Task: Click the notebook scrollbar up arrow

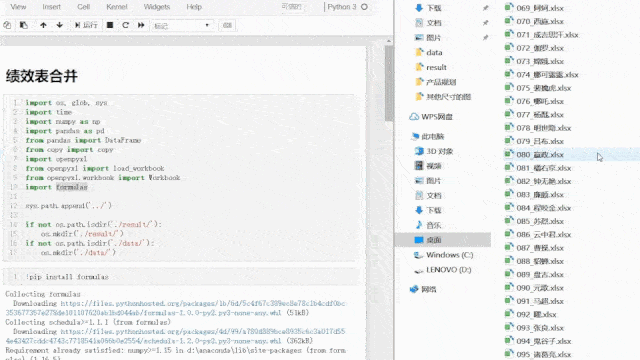Action: click(x=389, y=41)
